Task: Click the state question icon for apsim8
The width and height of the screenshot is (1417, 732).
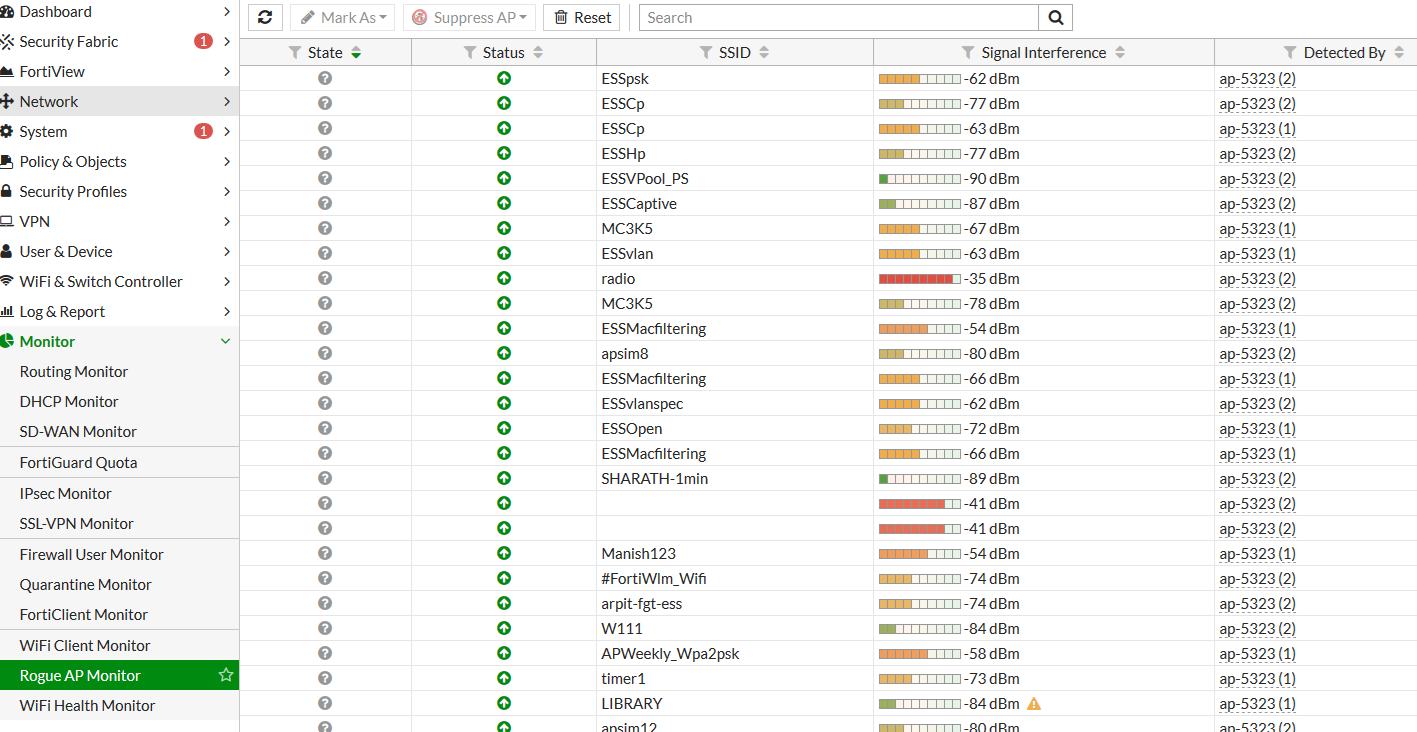Action: click(x=325, y=353)
